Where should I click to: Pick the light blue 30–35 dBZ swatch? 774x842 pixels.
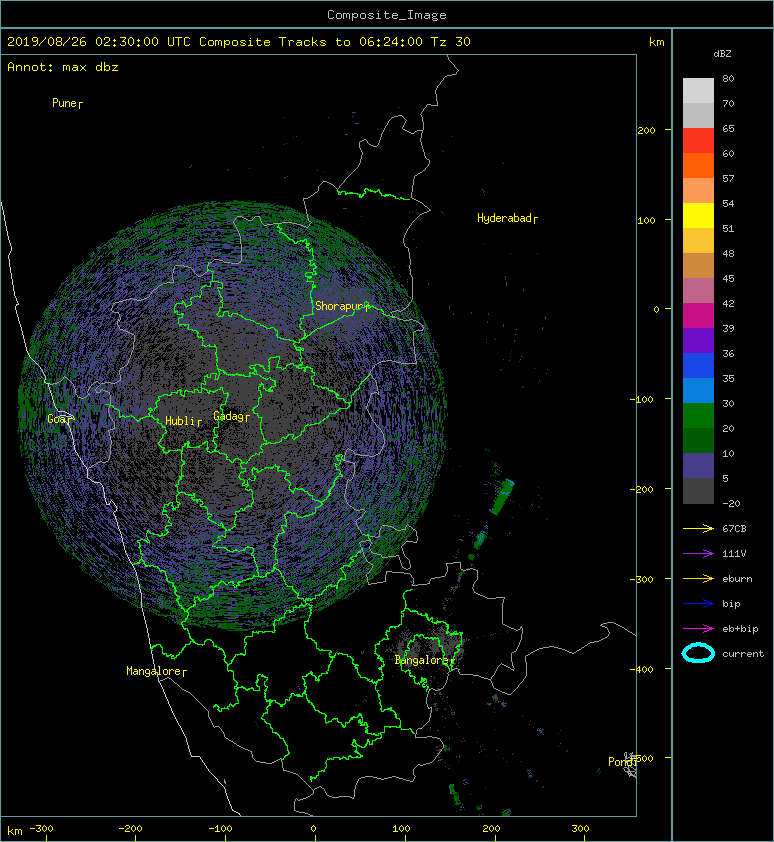click(698, 390)
